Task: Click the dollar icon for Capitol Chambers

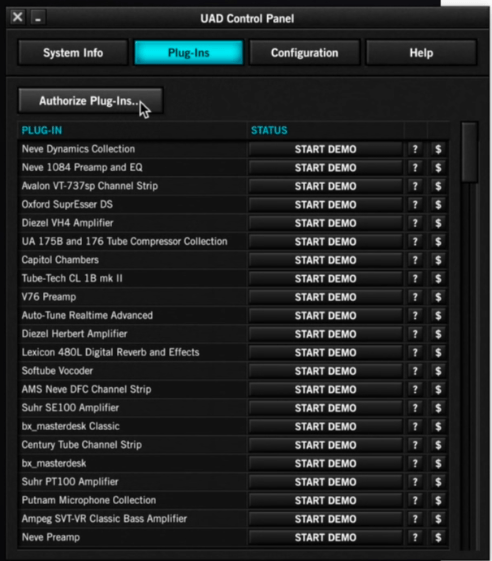Action: coord(438,260)
